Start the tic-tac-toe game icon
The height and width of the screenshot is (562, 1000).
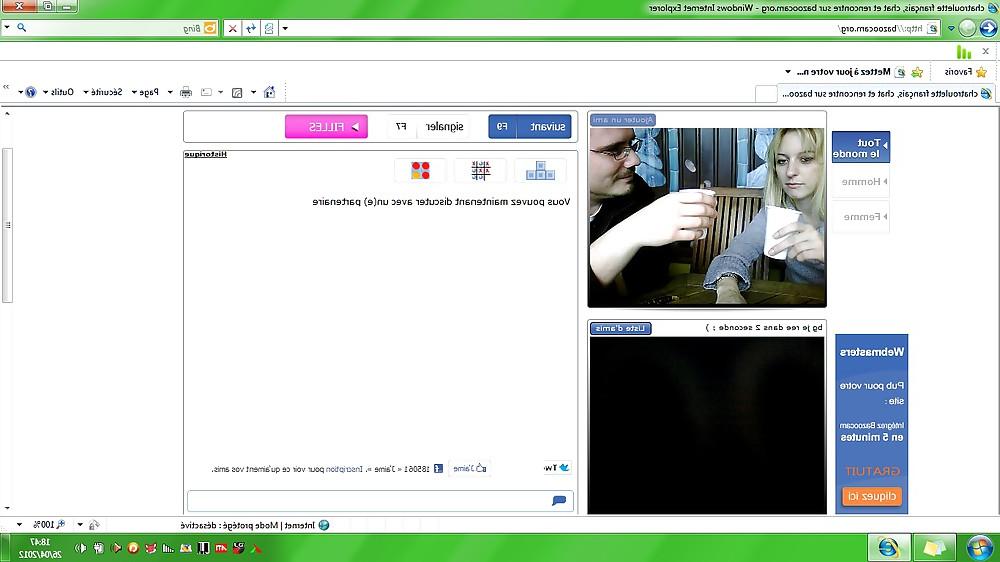coord(481,170)
